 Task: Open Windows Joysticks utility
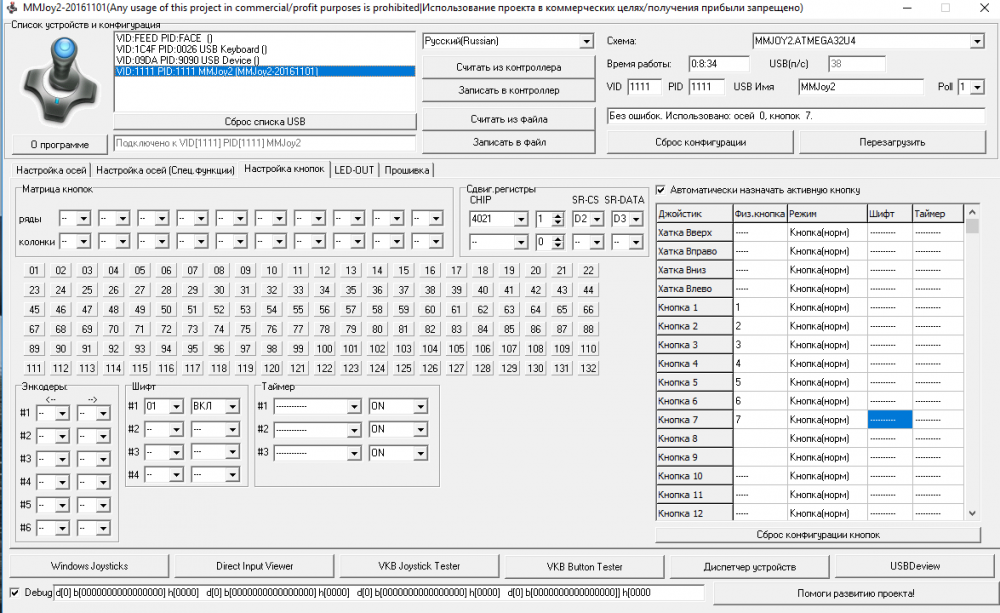pos(89,566)
